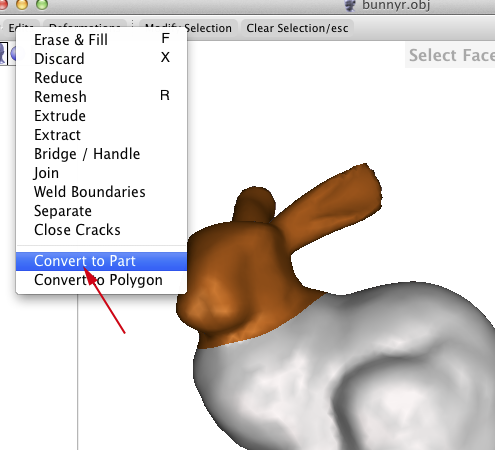The image size is (495, 450).
Task: Click the Clear Selection/esc button
Action: coord(297,28)
